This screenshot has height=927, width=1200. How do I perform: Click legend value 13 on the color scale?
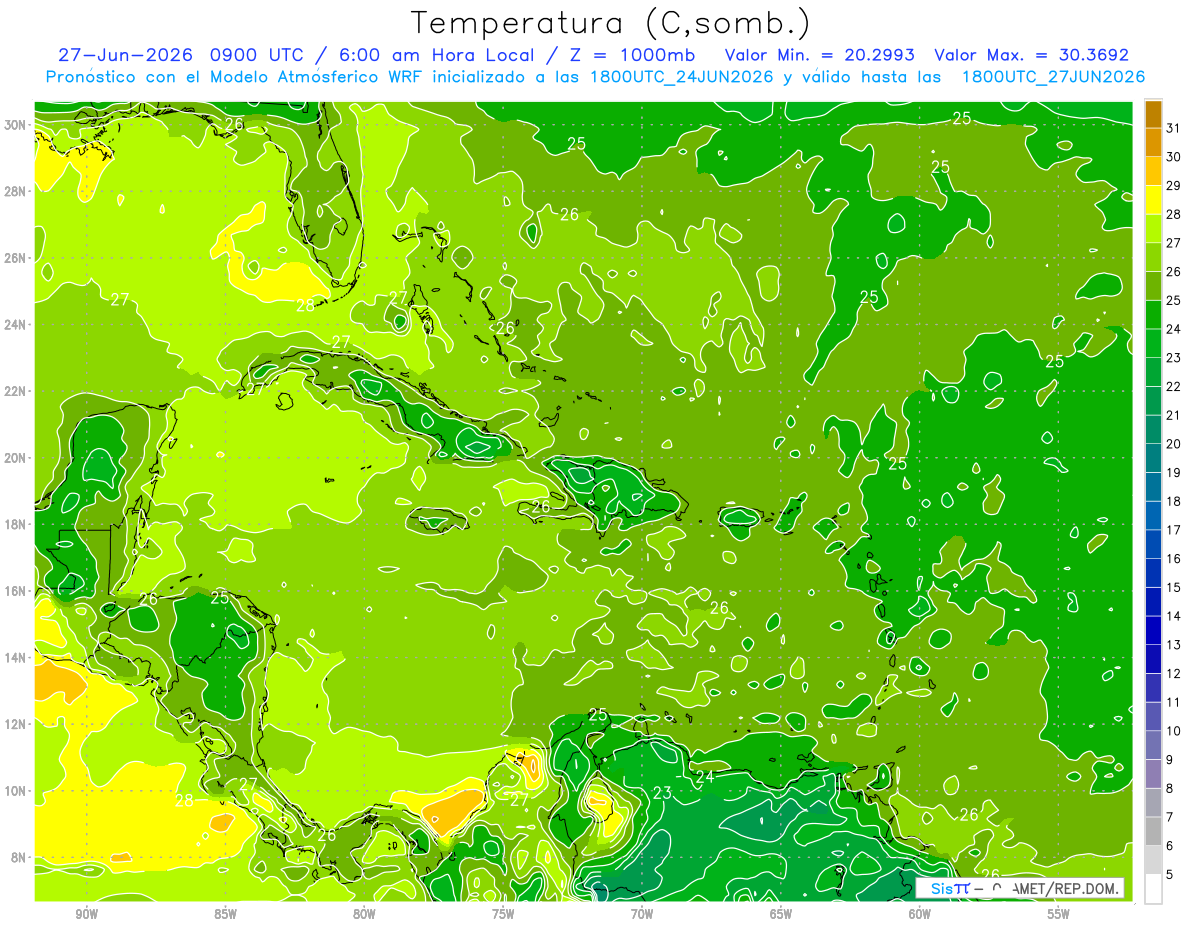pos(1174,645)
